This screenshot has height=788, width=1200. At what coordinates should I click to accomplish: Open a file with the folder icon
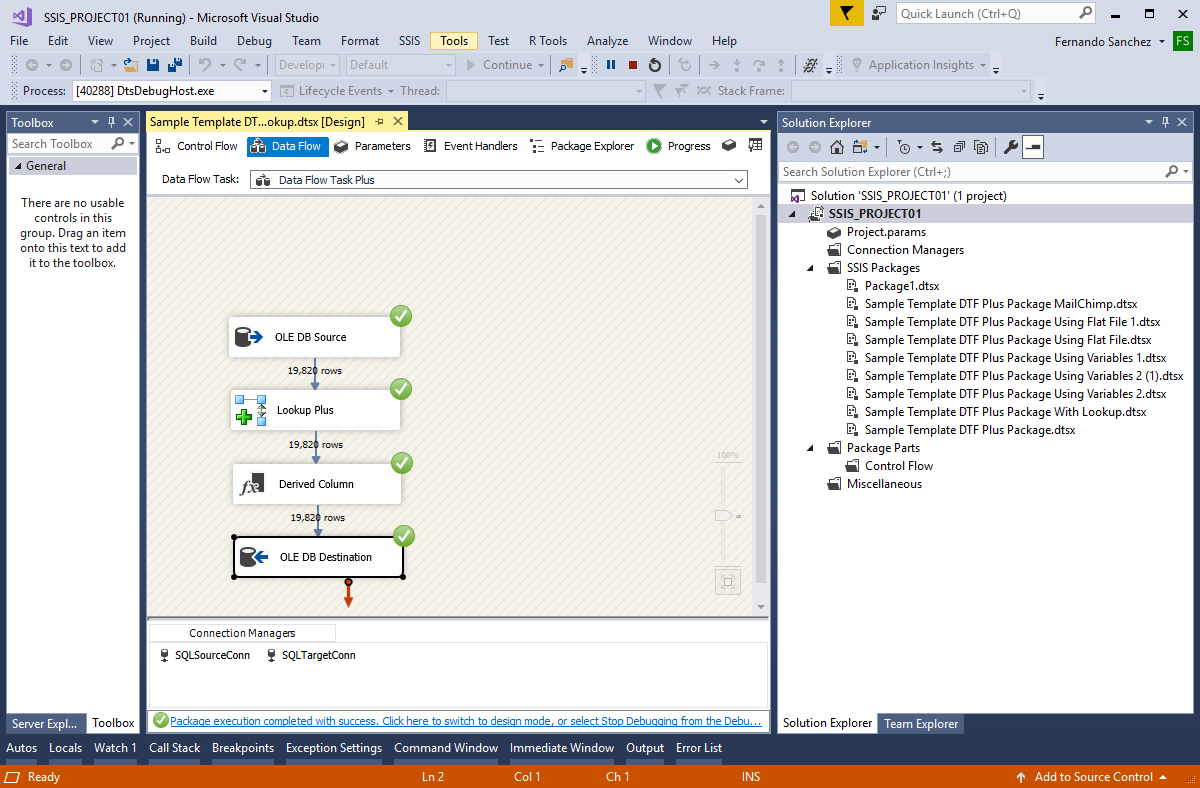(131, 65)
